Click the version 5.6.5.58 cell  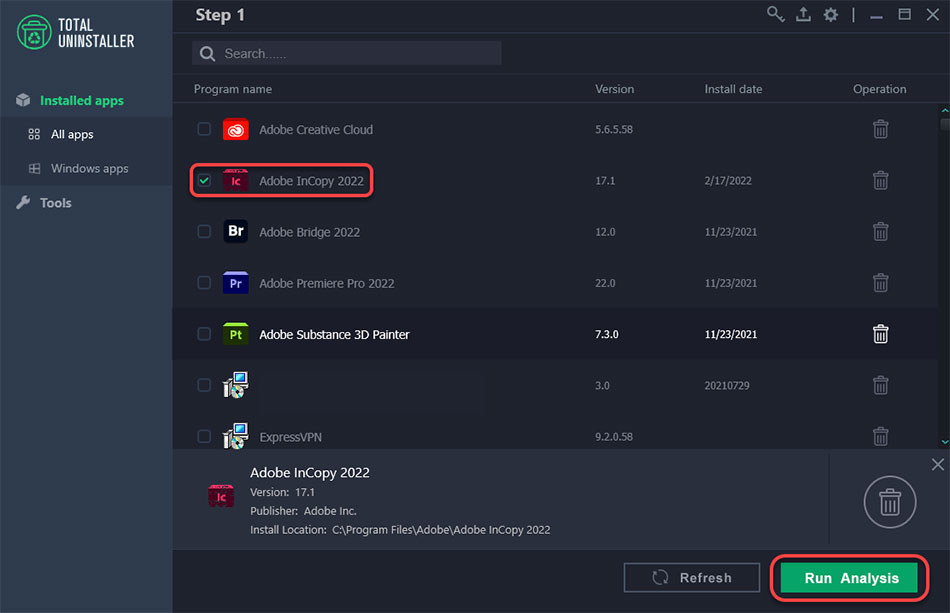click(614, 129)
